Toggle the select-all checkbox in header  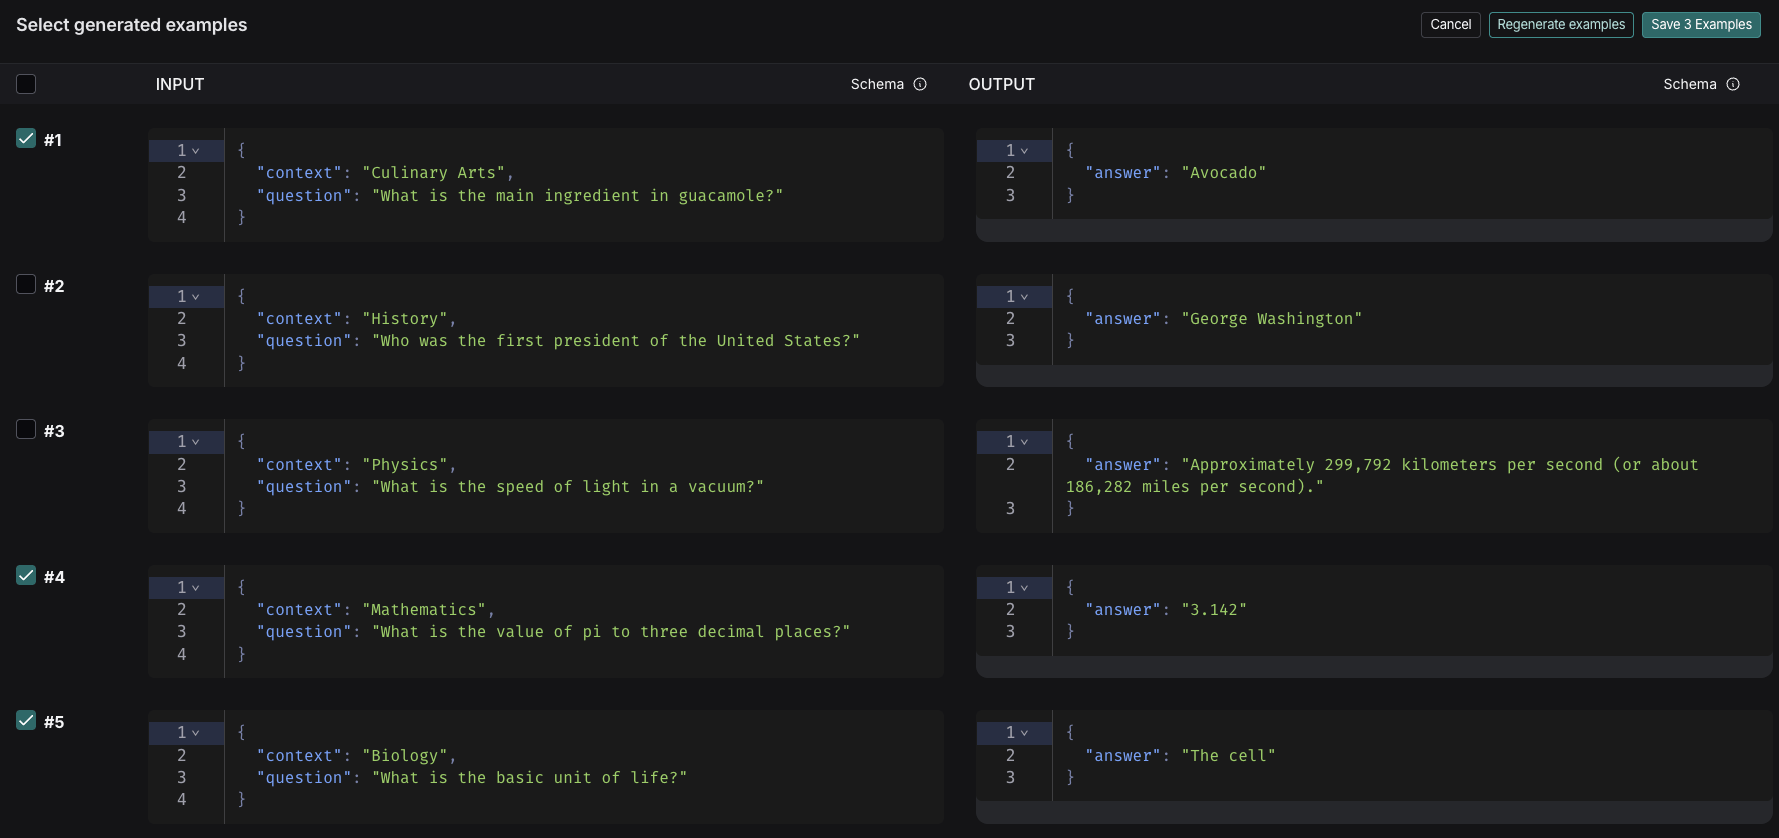tap(26, 84)
